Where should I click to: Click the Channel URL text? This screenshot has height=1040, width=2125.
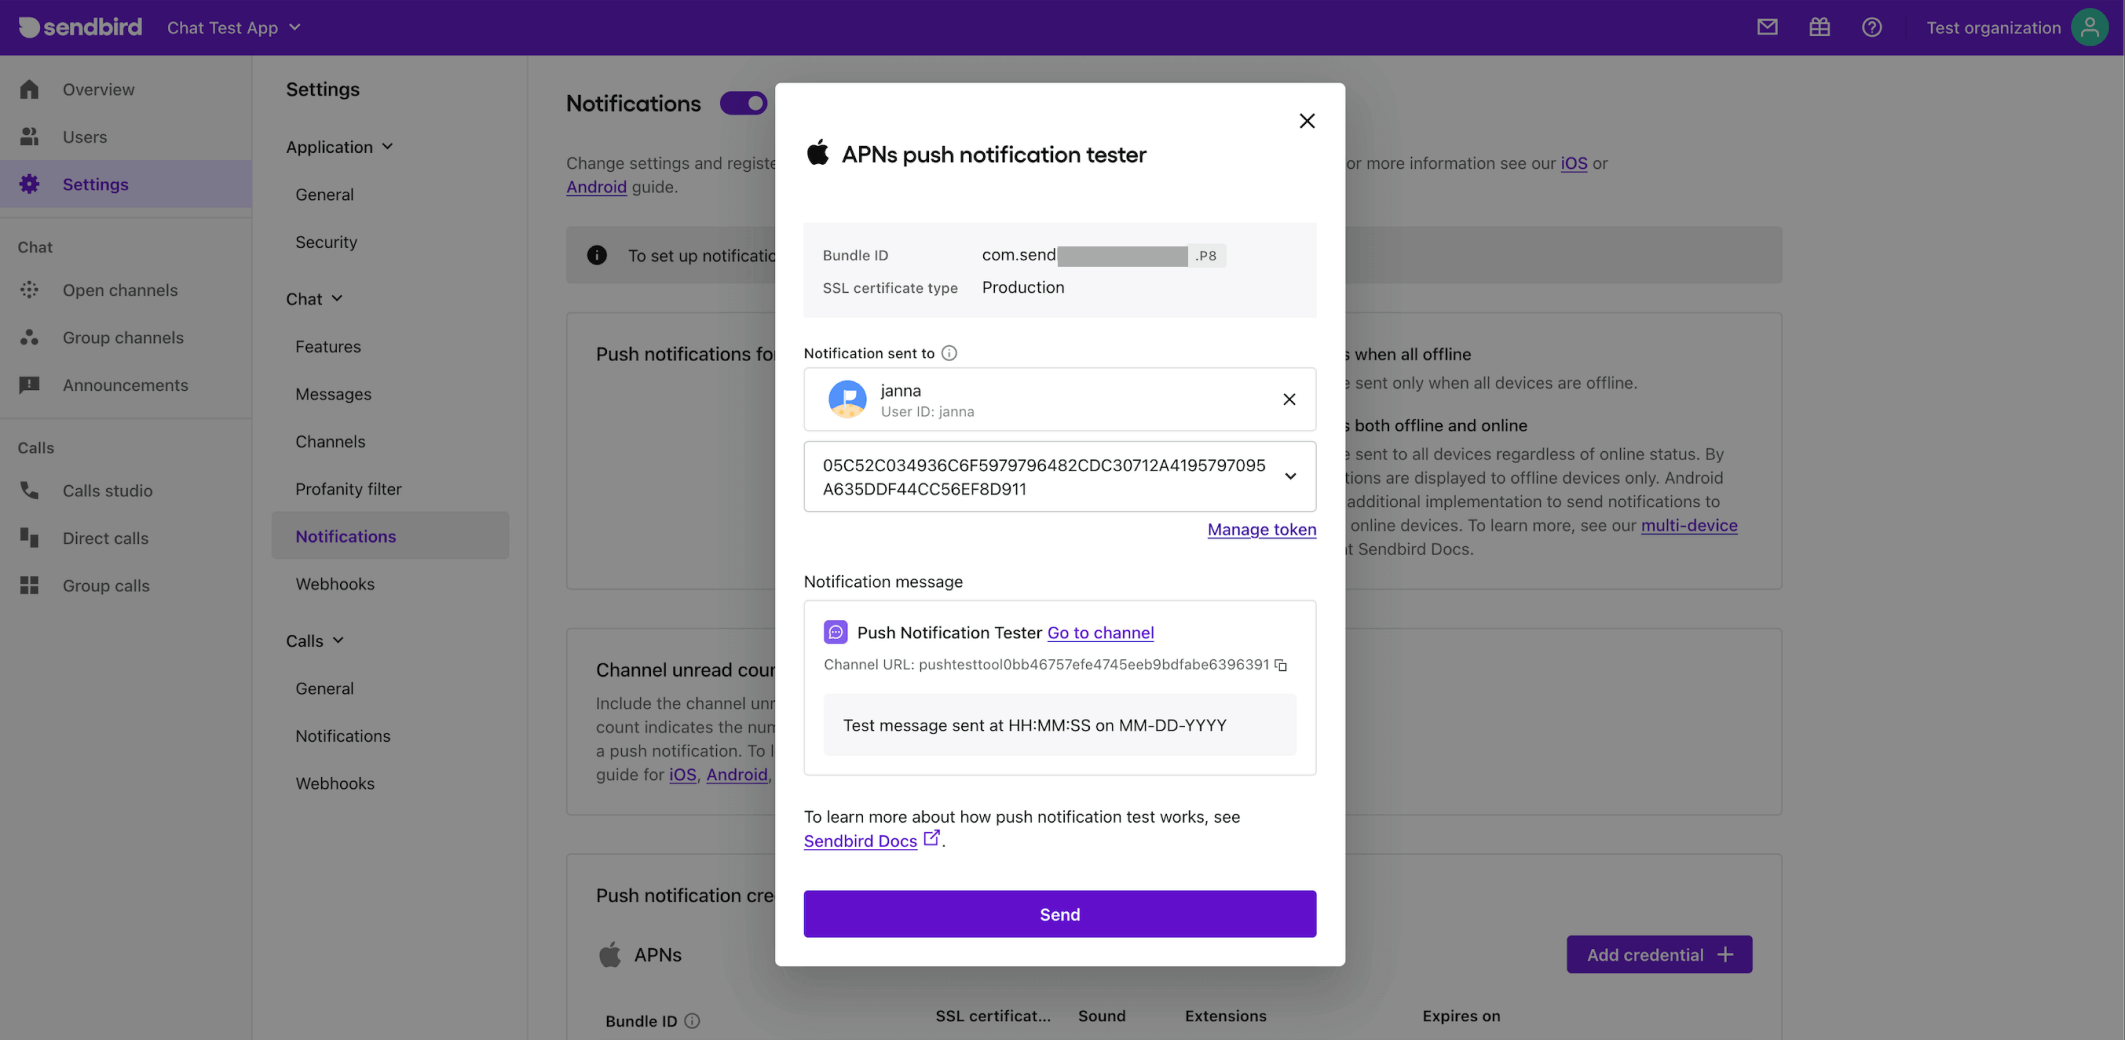click(1045, 664)
